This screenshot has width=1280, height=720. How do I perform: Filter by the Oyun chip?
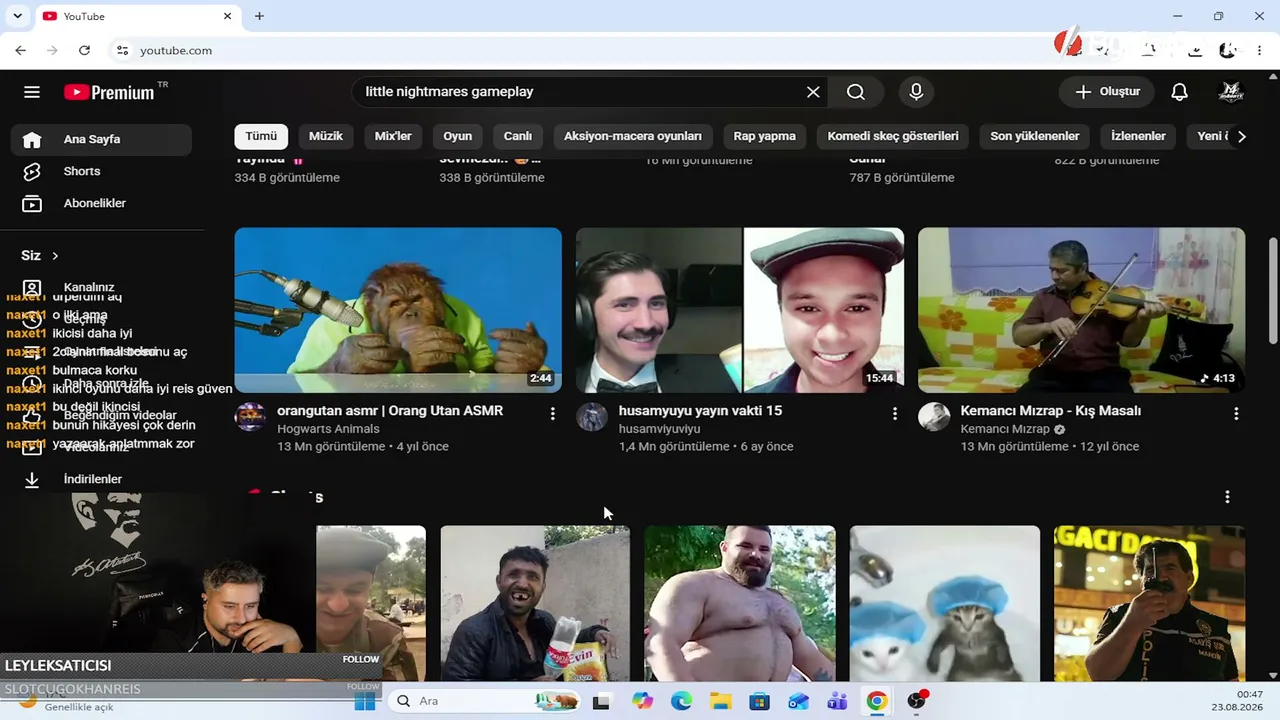pyautogui.click(x=458, y=136)
